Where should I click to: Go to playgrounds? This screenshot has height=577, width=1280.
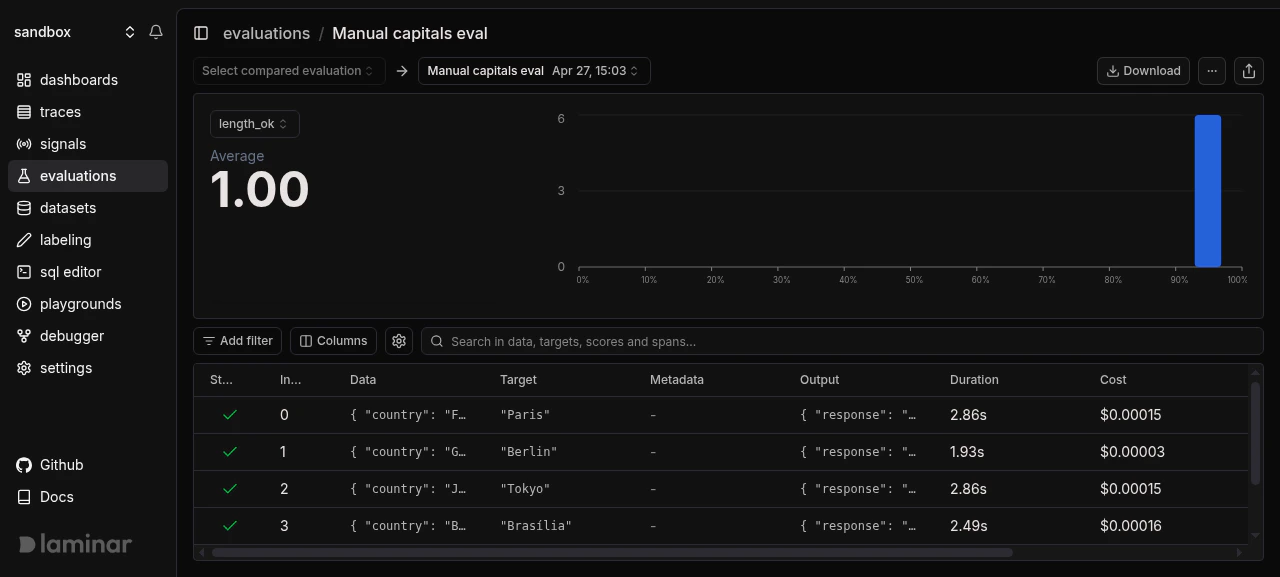(88, 304)
